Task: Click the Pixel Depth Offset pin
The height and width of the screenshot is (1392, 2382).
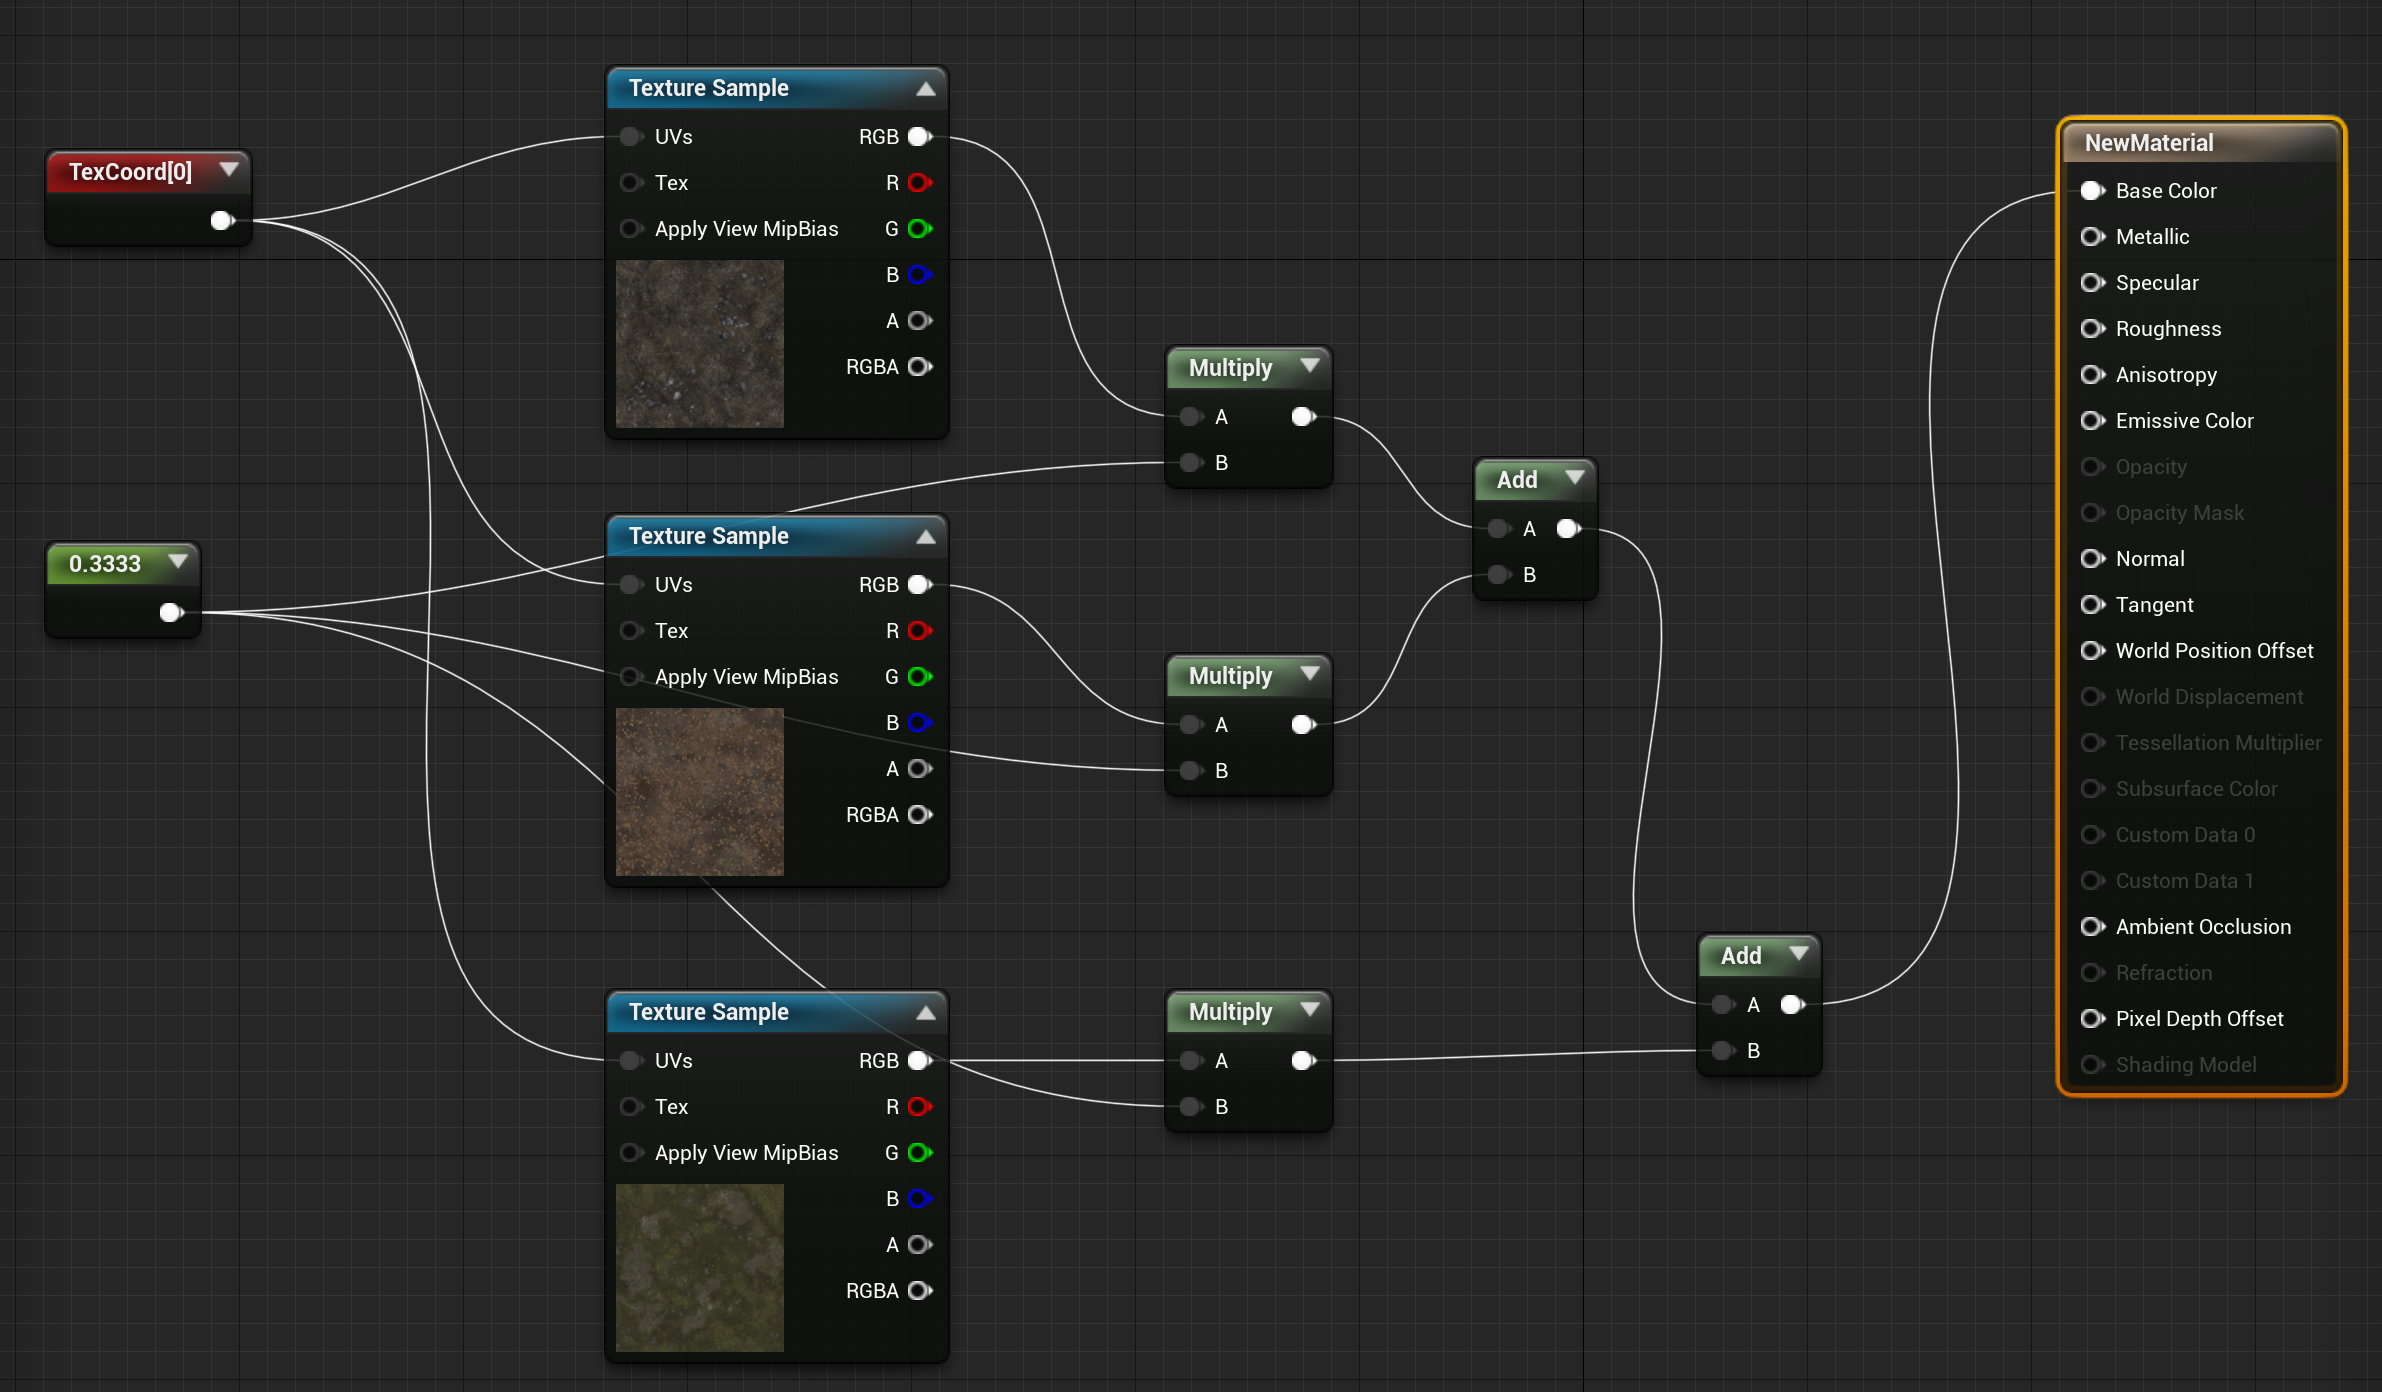Action: (x=2092, y=1019)
